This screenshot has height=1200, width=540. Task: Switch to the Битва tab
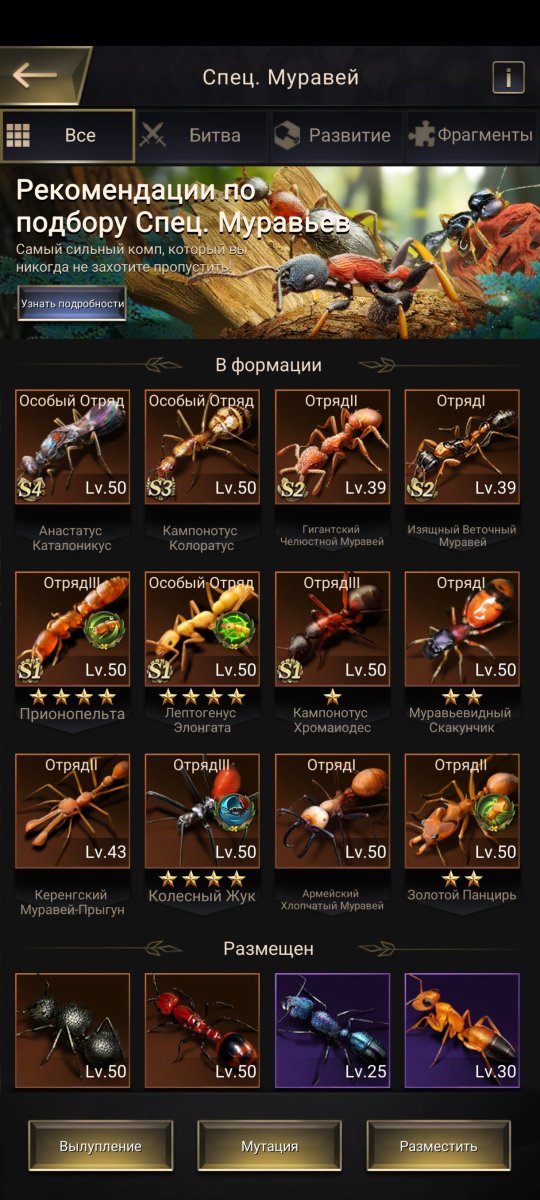tap(202, 136)
